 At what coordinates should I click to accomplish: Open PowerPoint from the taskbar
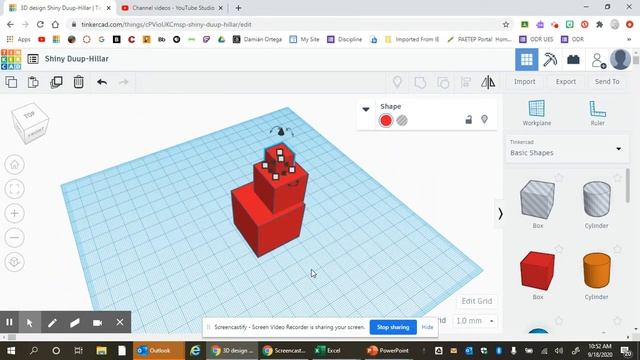click(387, 350)
